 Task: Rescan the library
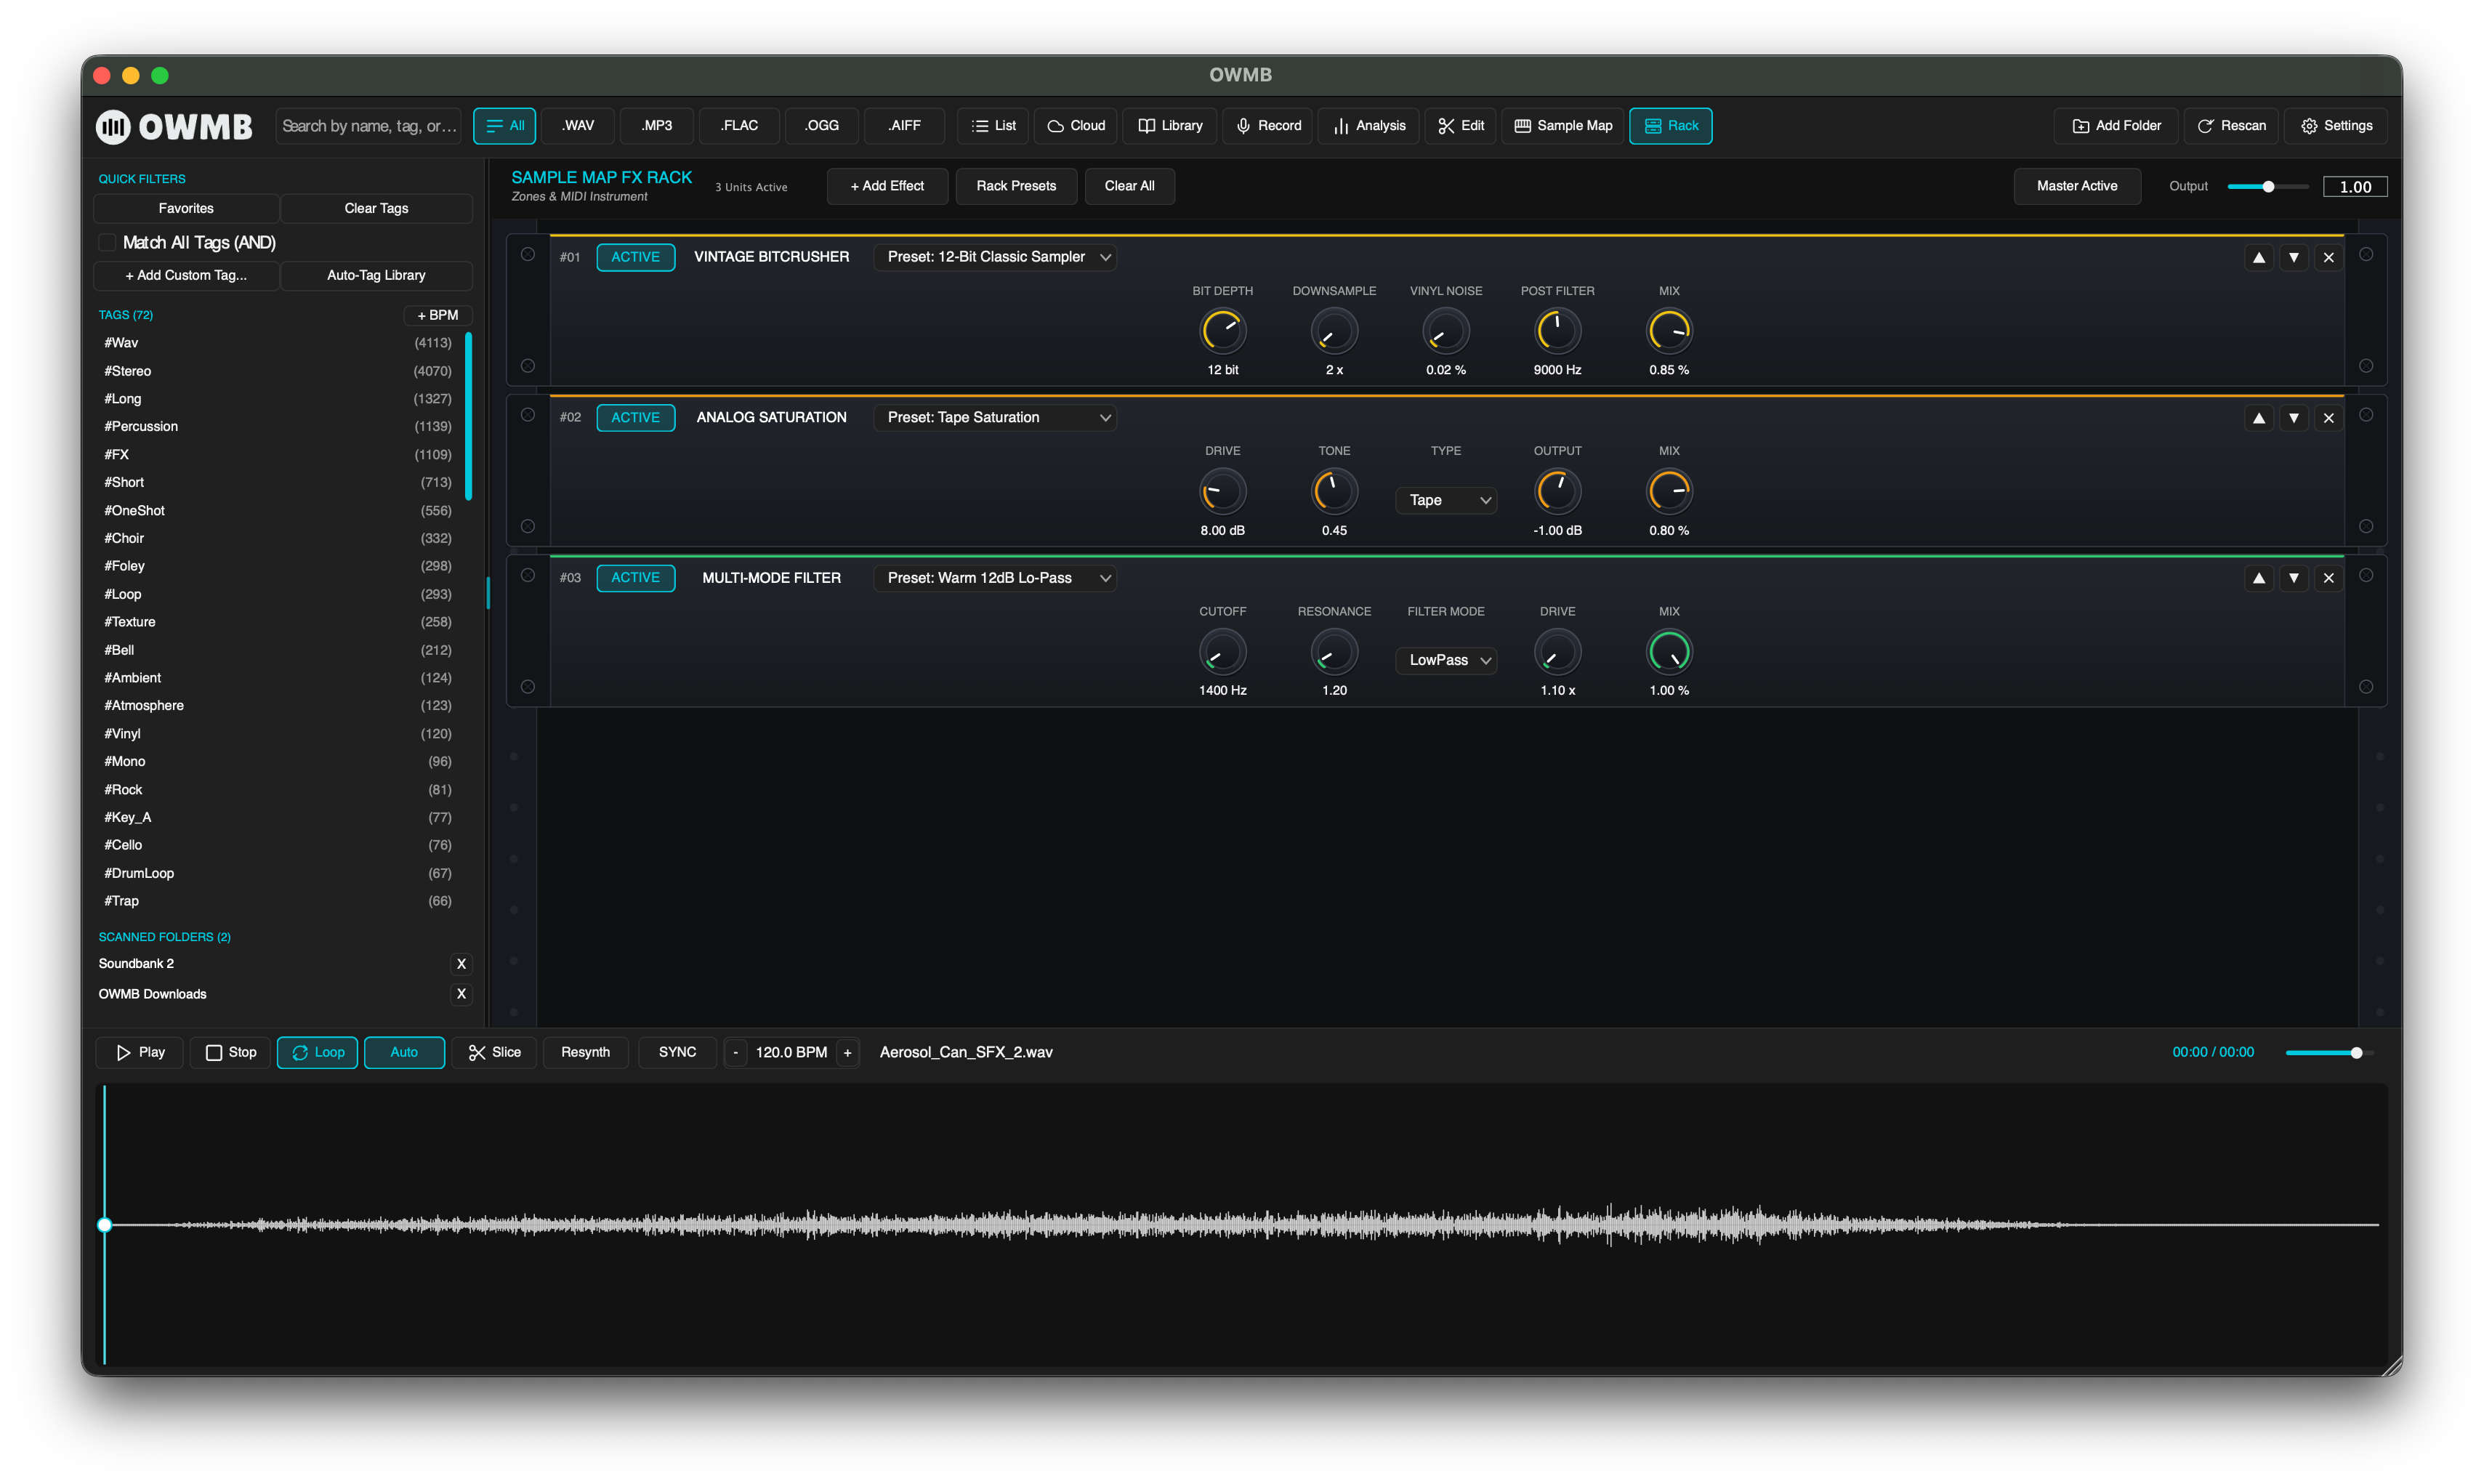pyautogui.click(x=2231, y=126)
